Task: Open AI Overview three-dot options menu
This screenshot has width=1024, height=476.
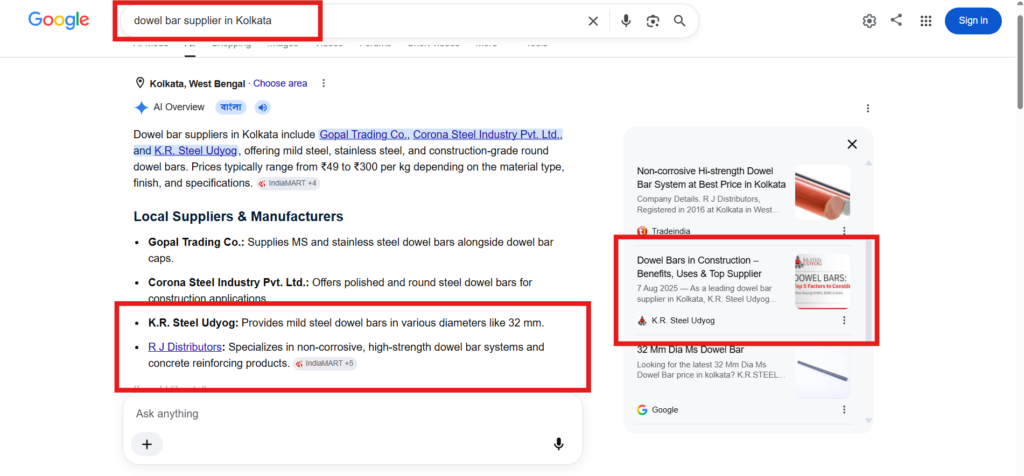Action: click(868, 108)
